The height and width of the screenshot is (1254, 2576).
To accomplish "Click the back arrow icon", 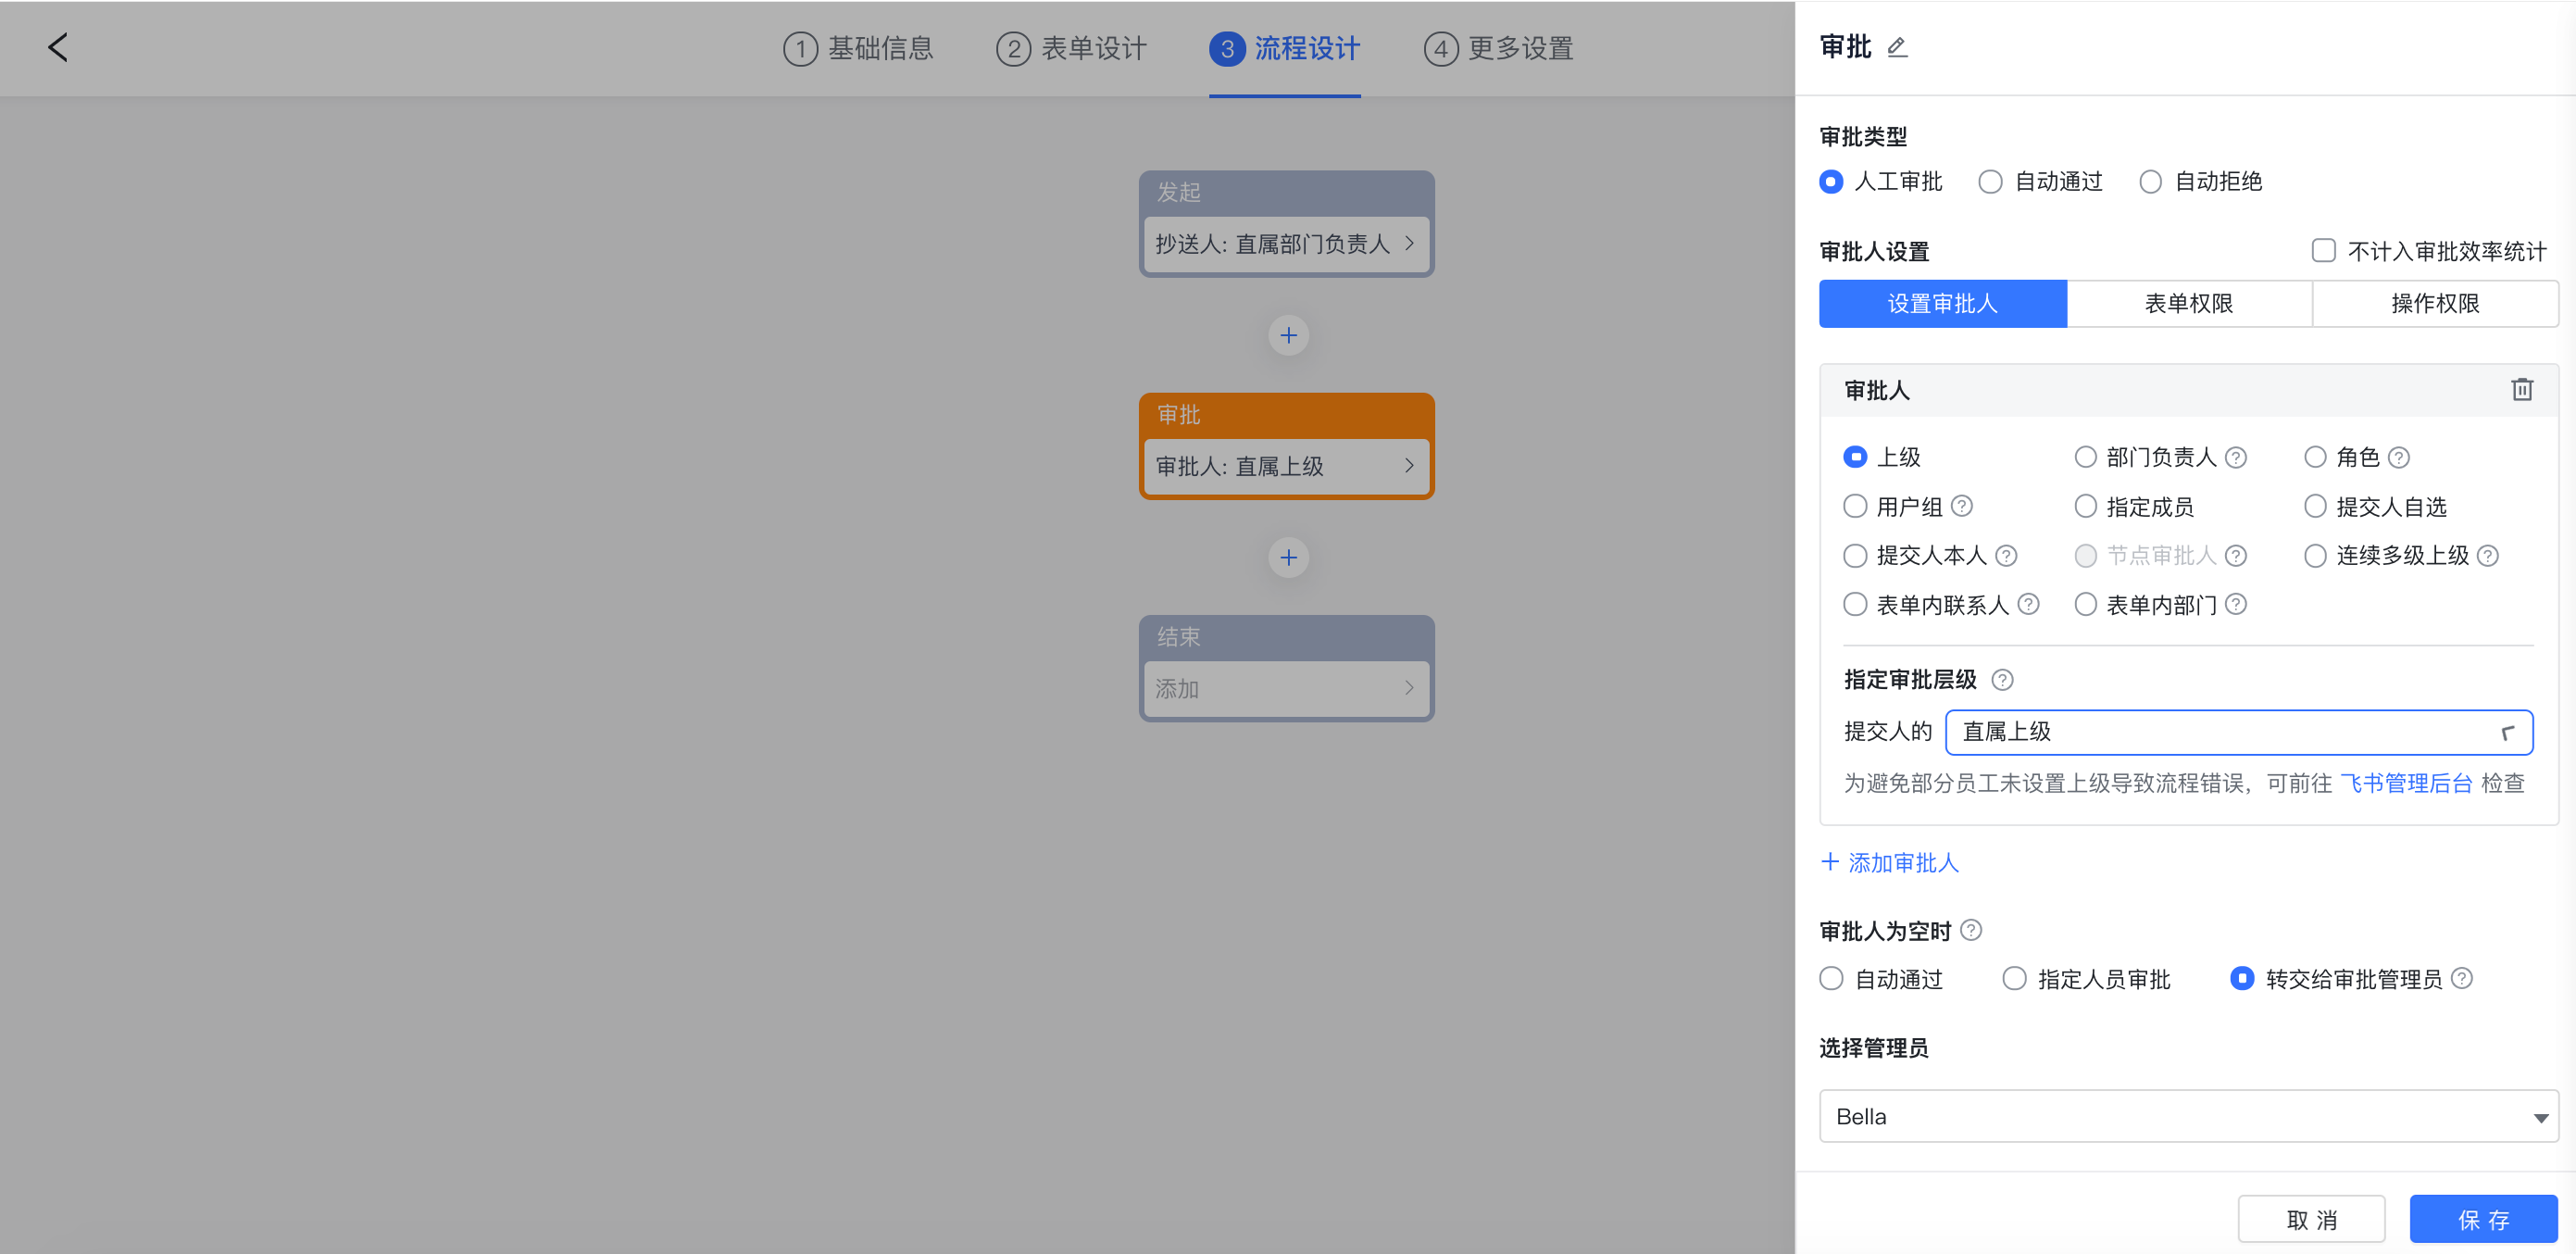I will 58,47.
